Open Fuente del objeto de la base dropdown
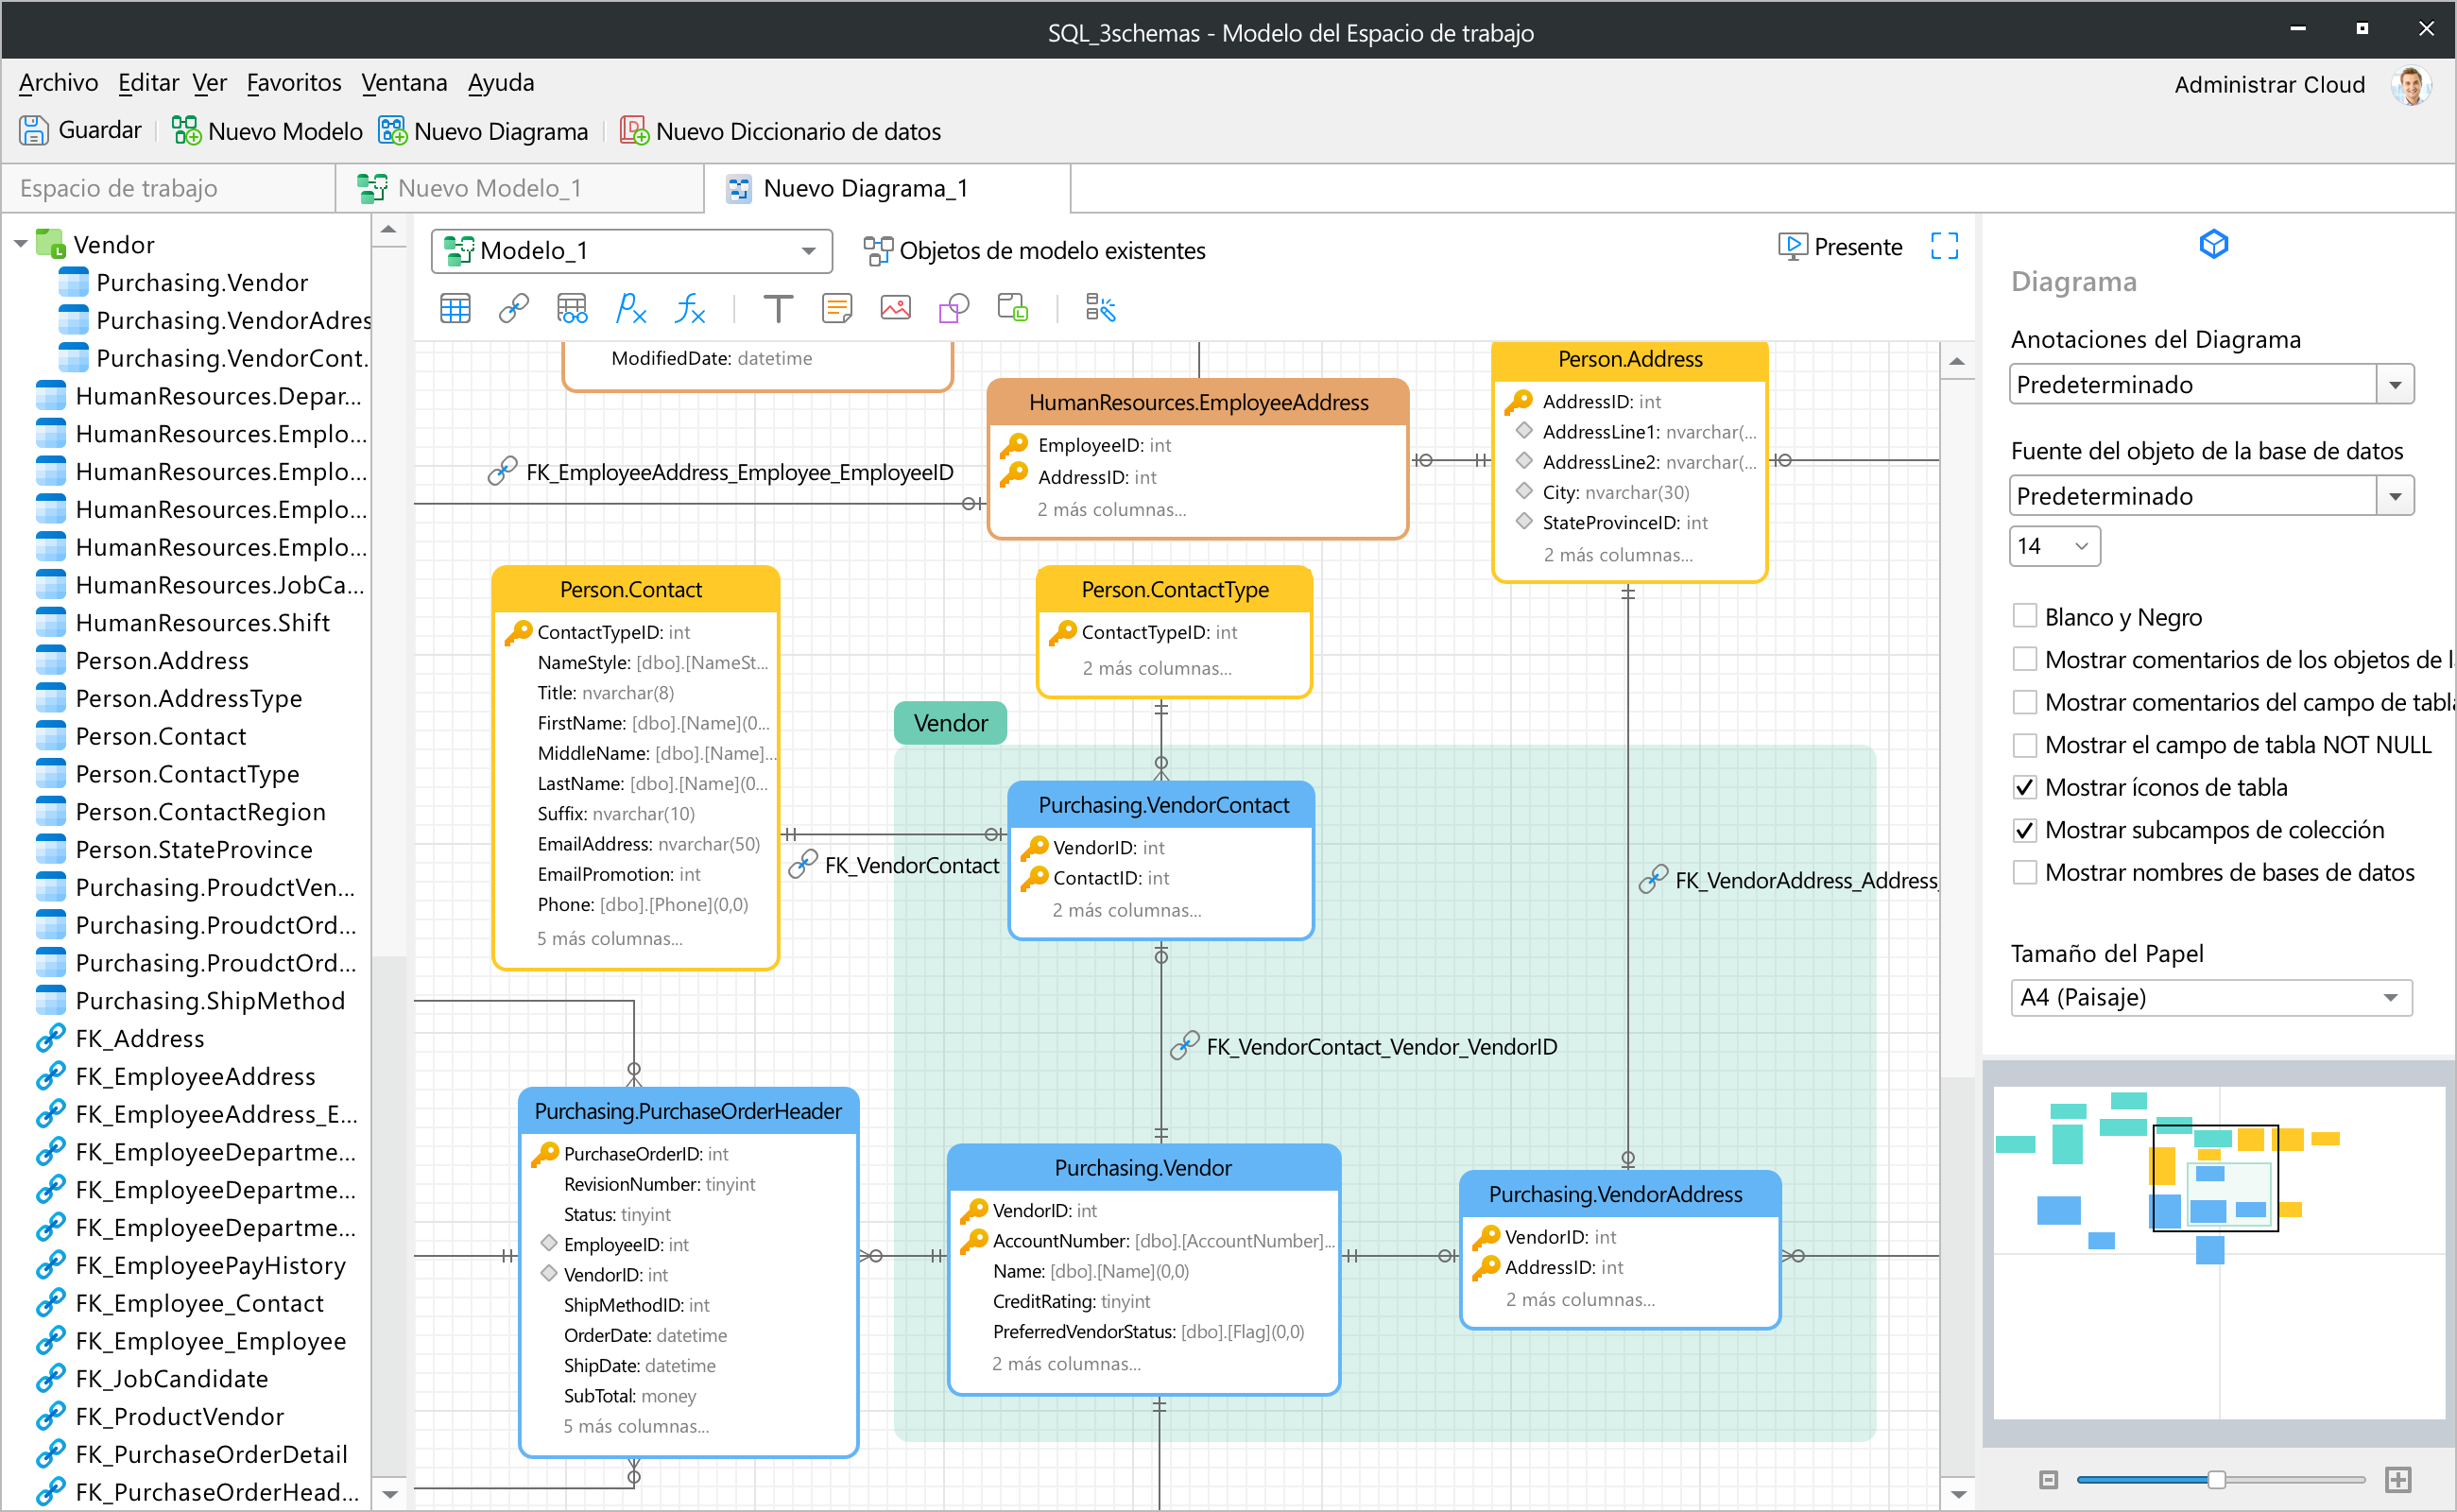 2211,496
